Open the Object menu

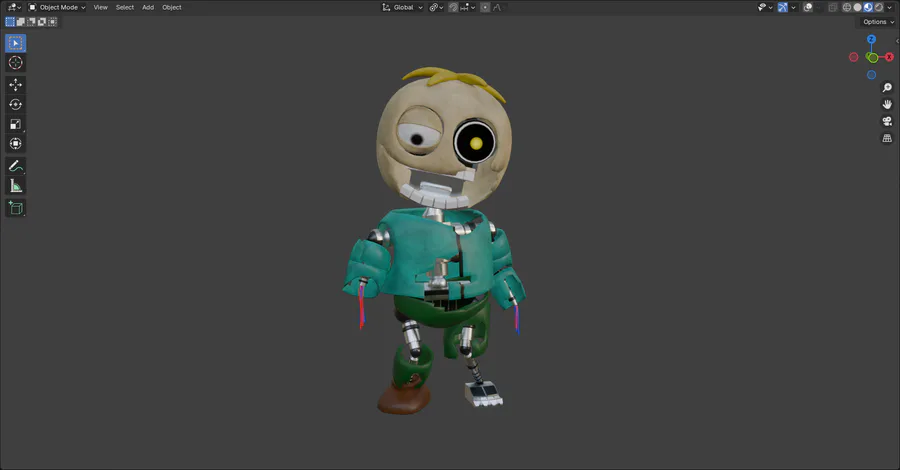pos(172,7)
